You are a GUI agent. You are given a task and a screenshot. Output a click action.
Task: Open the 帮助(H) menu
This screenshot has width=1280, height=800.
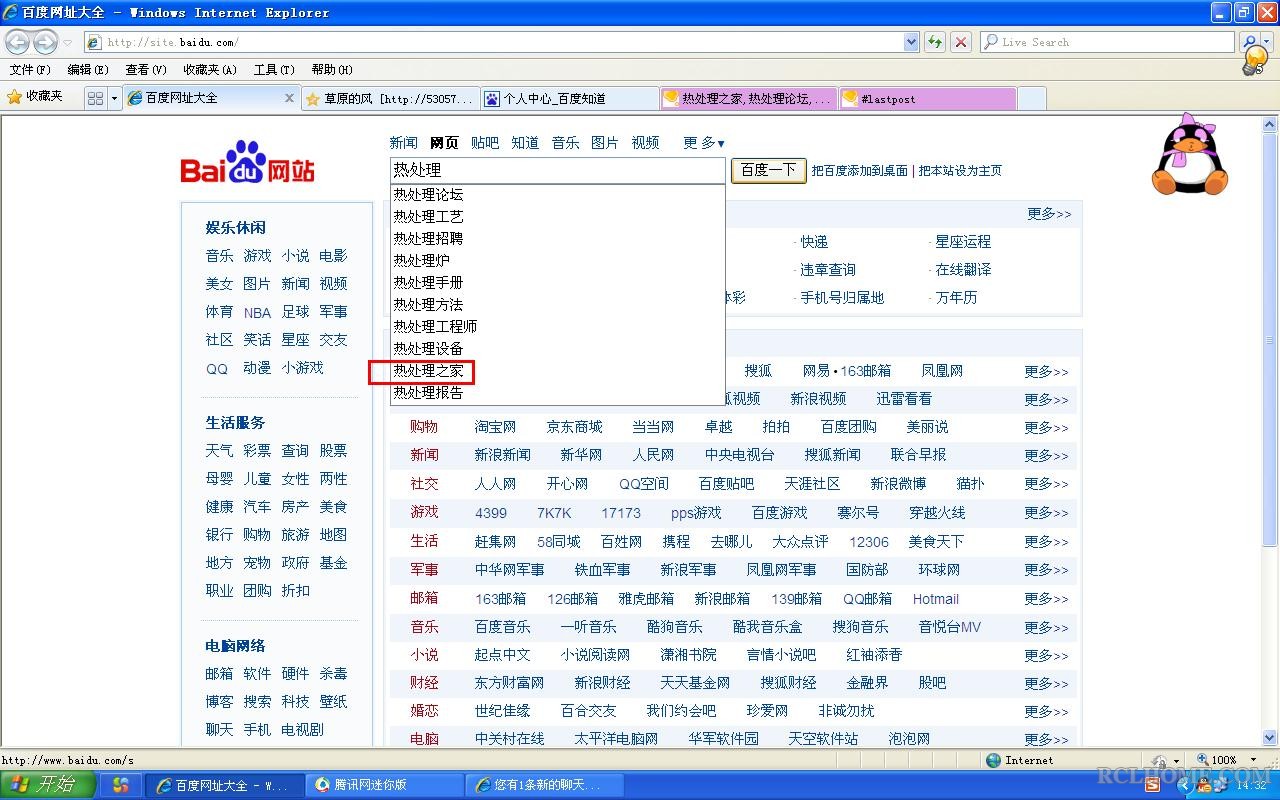click(x=332, y=70)
